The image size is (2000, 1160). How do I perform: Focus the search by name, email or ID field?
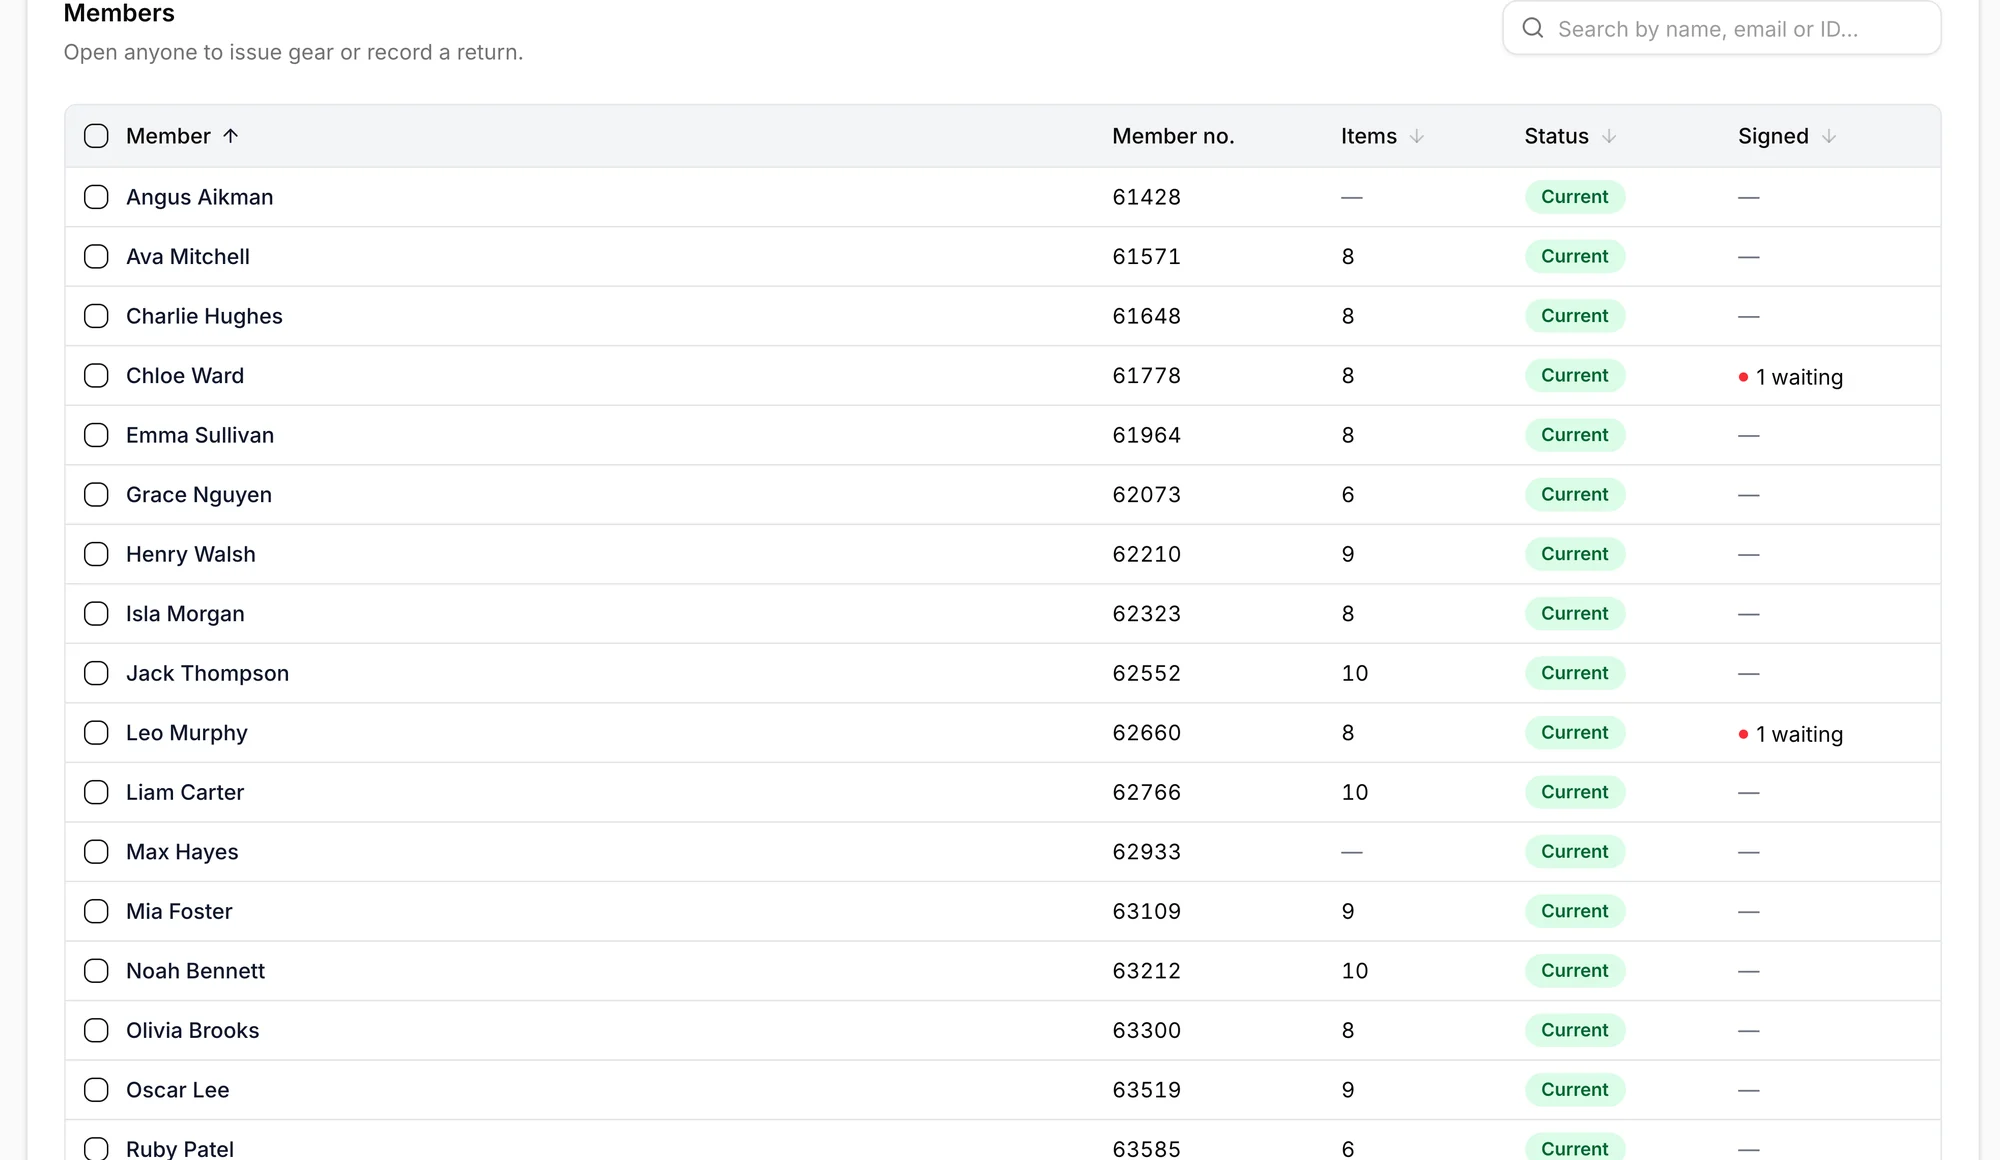(1721, 28)
